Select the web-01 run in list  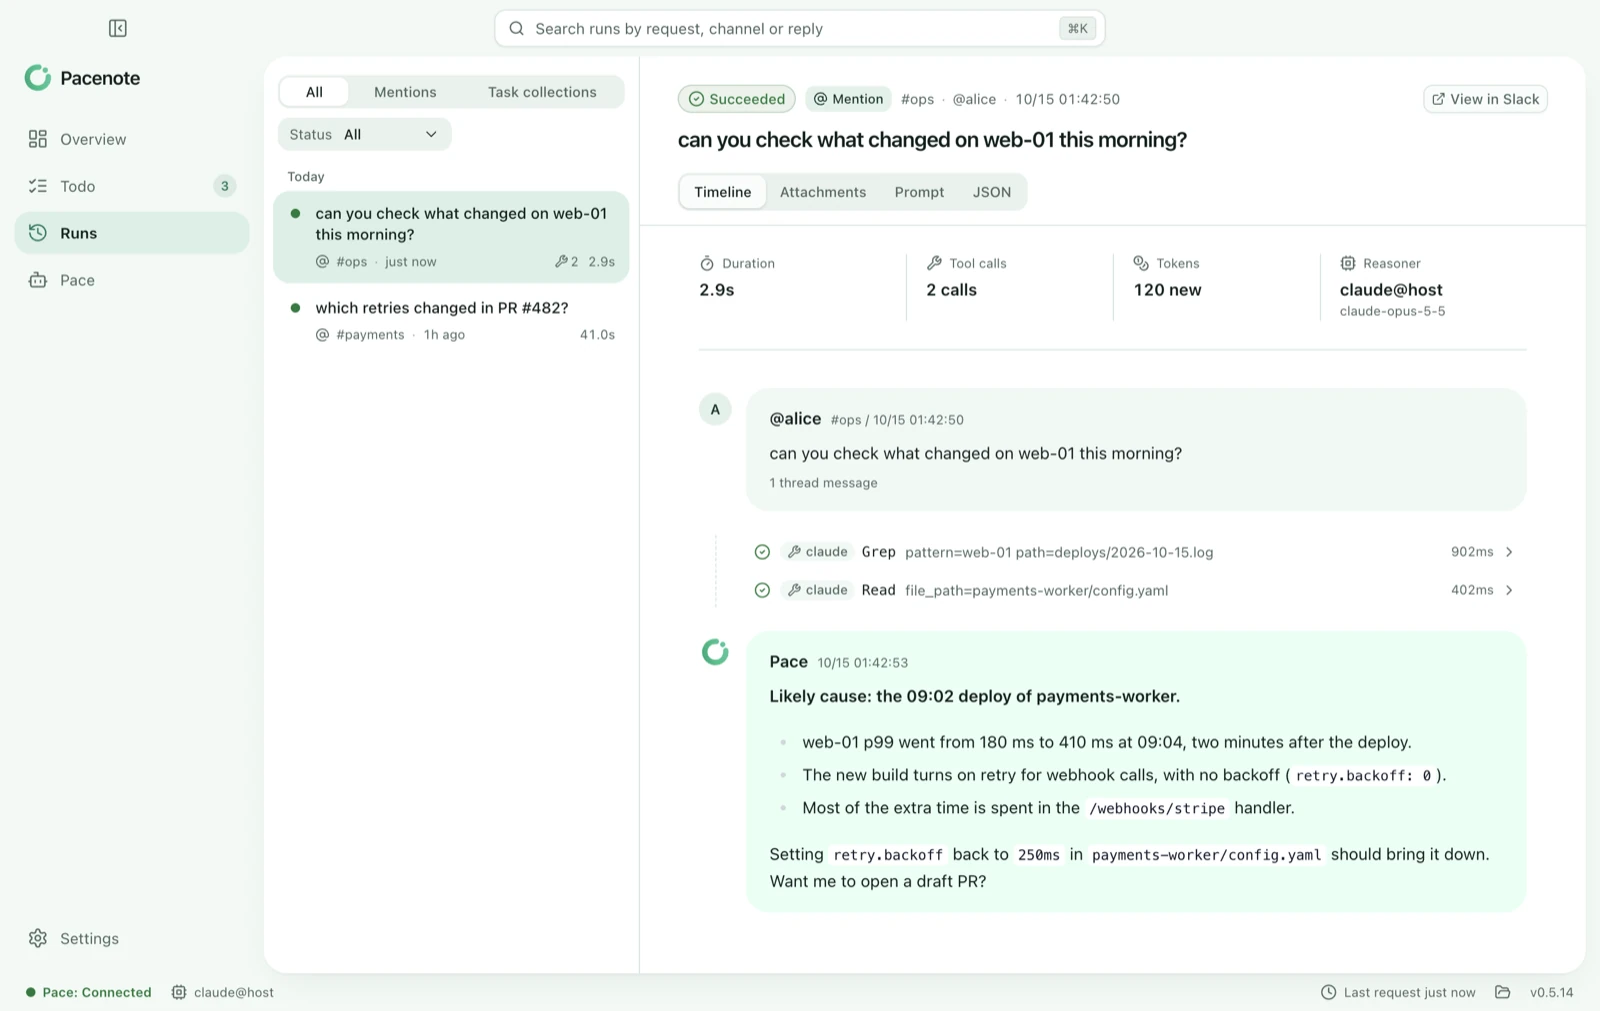click(451, 237)
